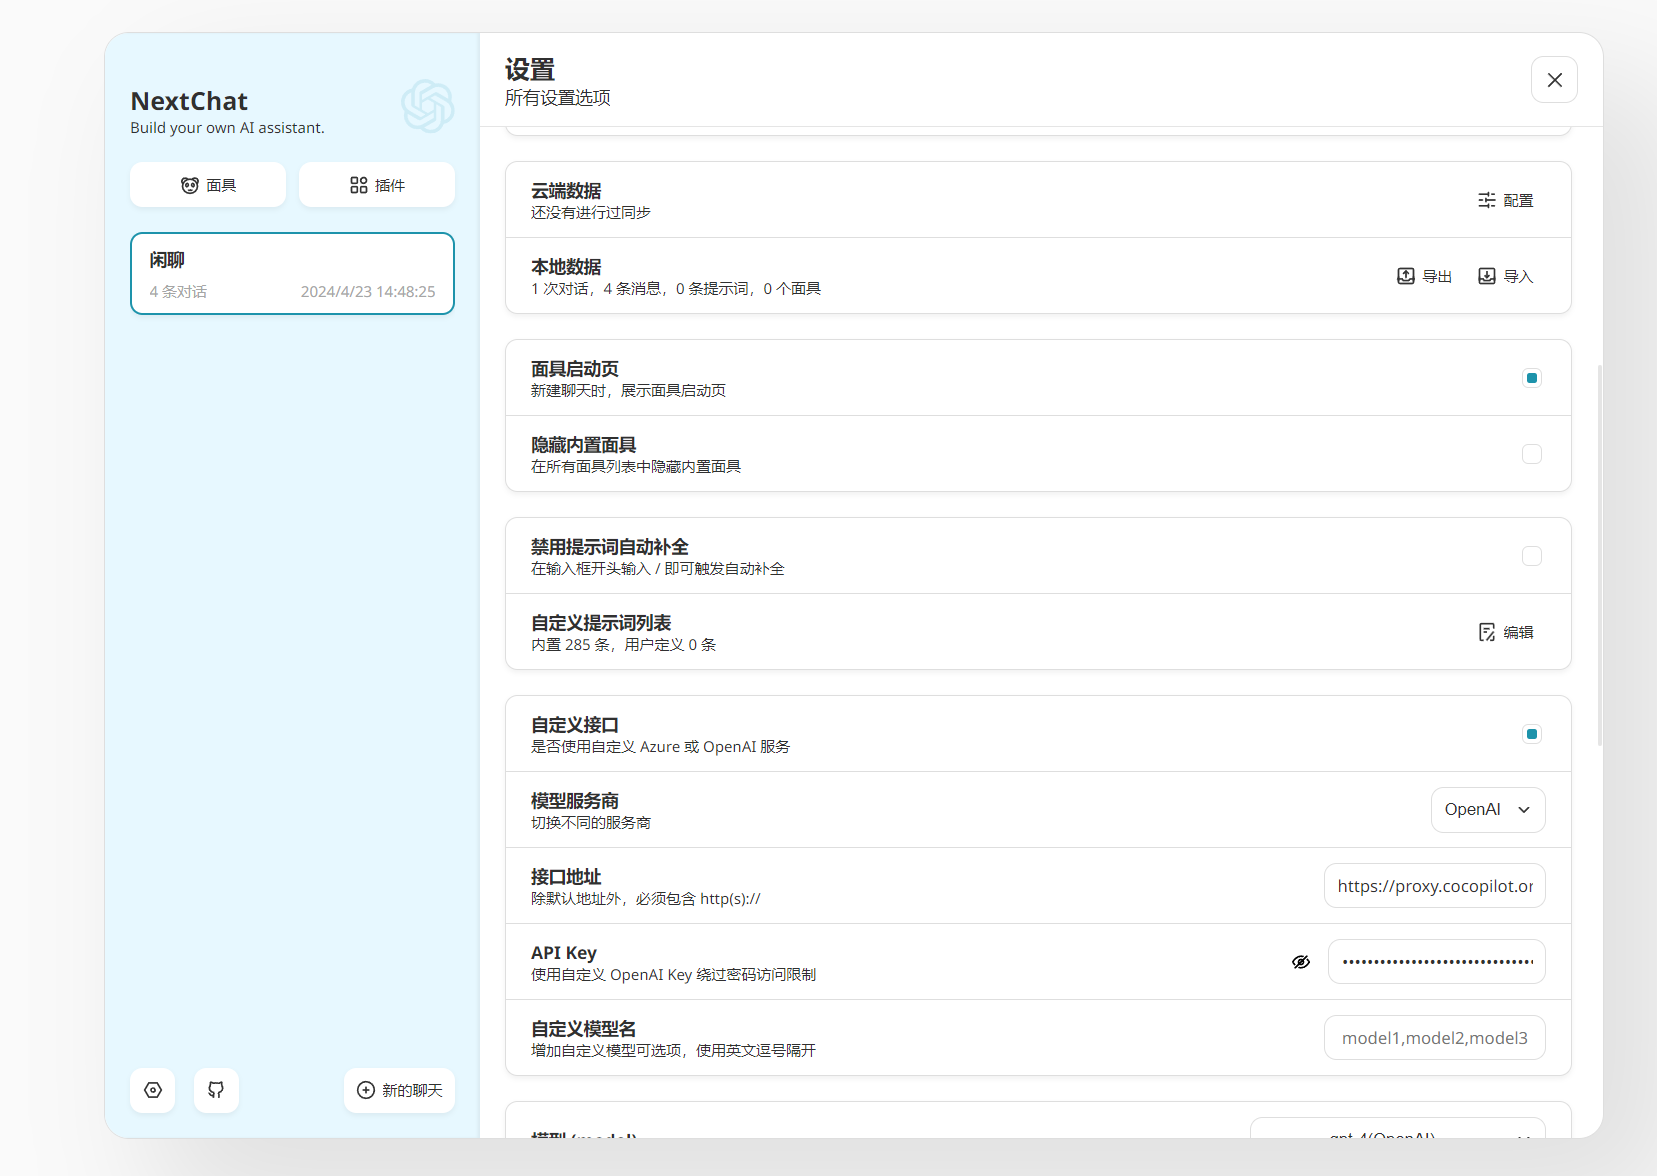Screen dimensions: 1657x1176
Task: Toggle the 面具启动页 checkbox
Action: [x=1531, y=378]
